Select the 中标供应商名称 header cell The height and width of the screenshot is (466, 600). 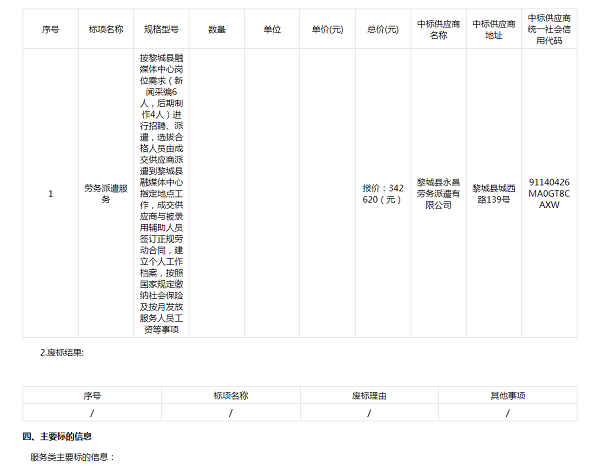point(438,30)
